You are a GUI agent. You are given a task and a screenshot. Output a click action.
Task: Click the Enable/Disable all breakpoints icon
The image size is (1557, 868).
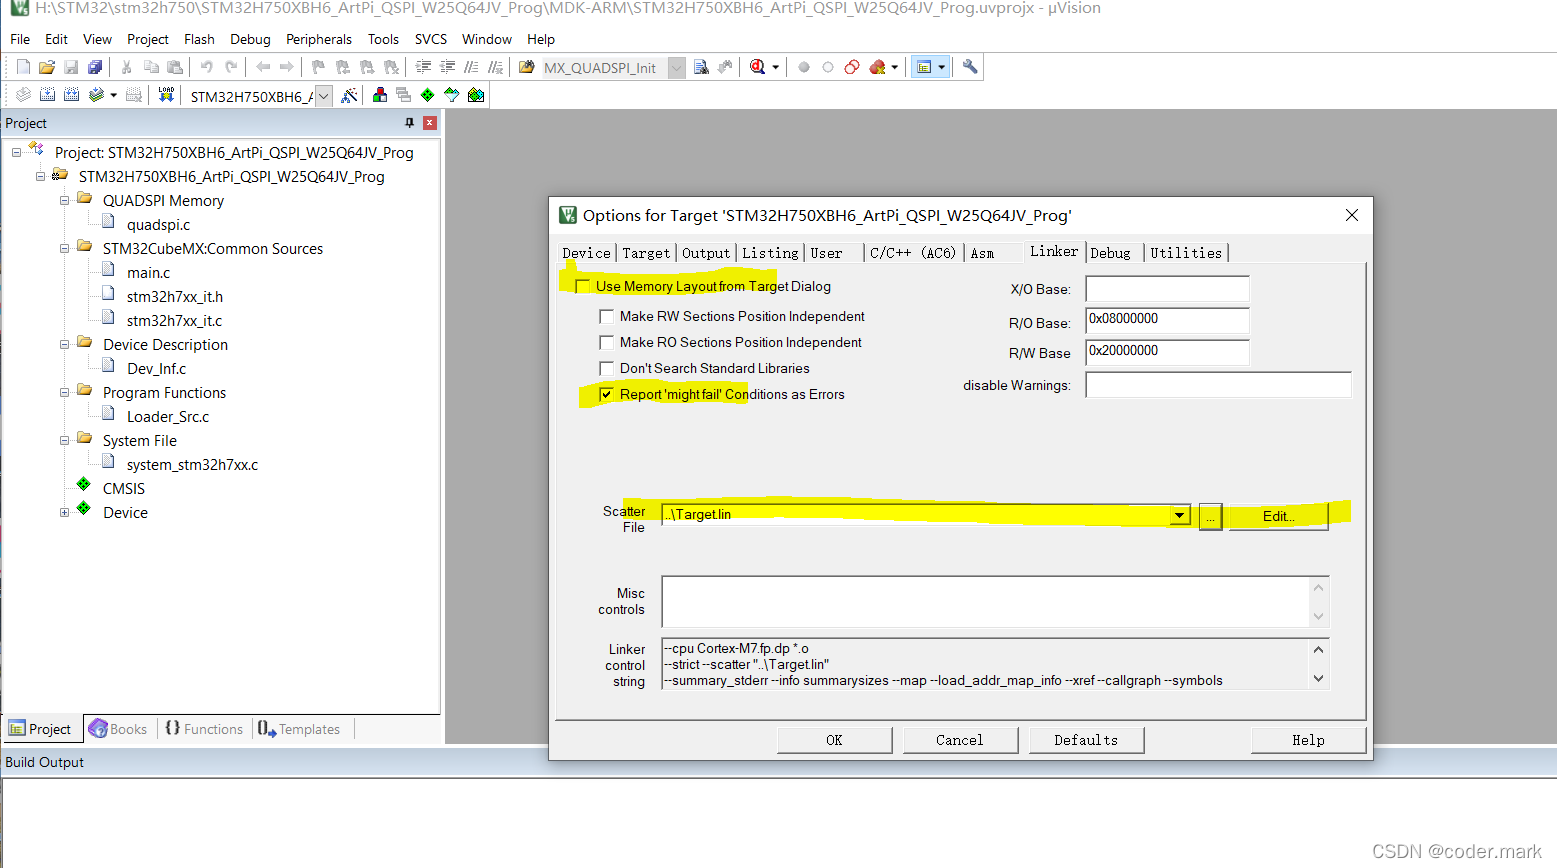click(x=852, y=67)
